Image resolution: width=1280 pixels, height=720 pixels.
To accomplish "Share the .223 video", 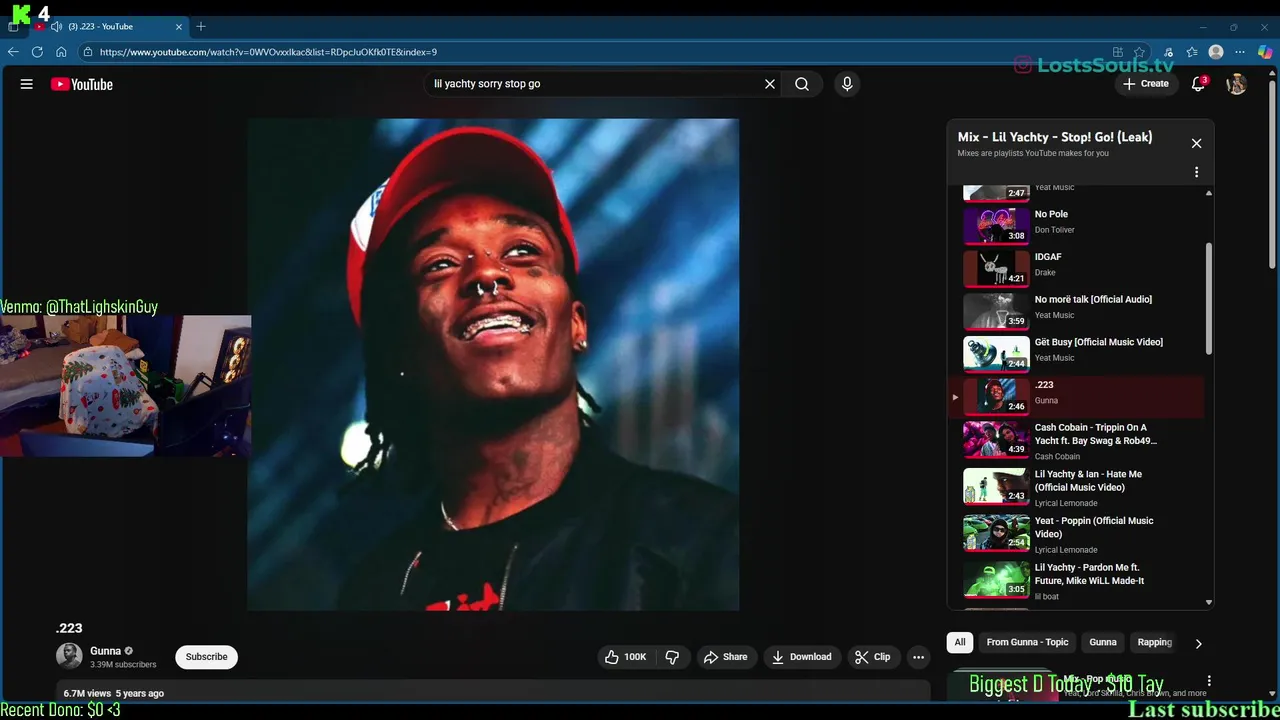I will tap(726, 657).
